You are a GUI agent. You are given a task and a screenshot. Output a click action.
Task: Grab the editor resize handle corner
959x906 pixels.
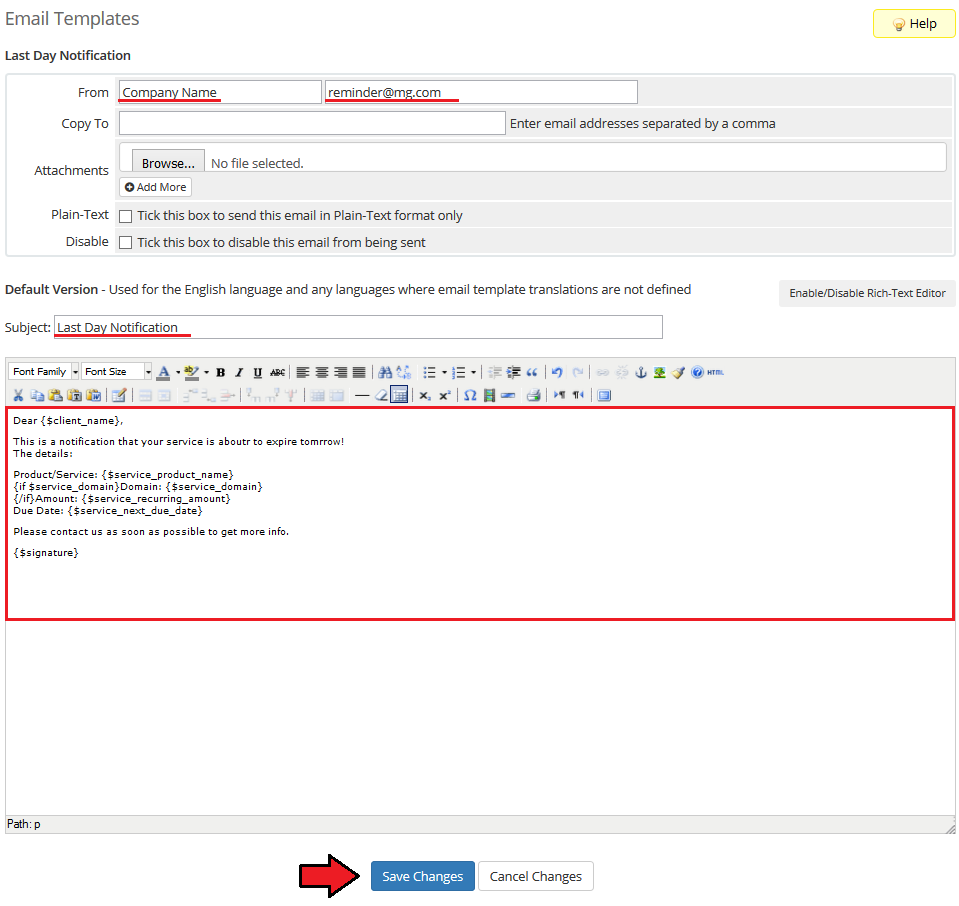tap(950, 829)
